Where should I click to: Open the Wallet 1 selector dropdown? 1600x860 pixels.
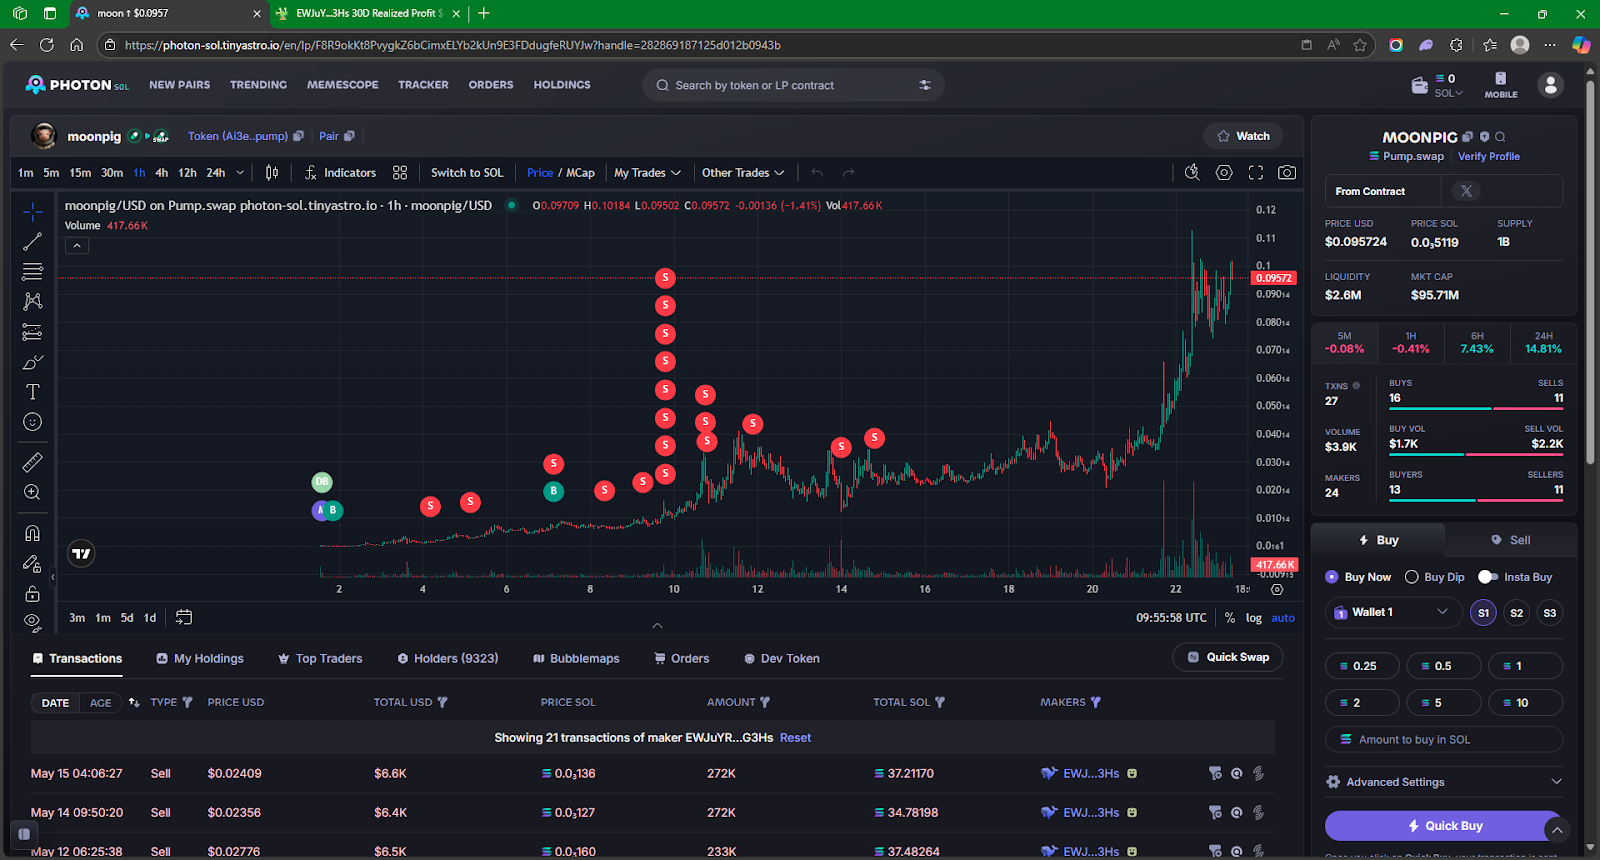(1391, 612)
